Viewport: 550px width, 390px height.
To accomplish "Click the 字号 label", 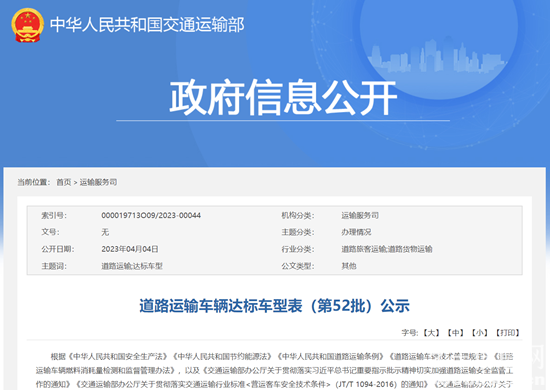I will point(410,332).
